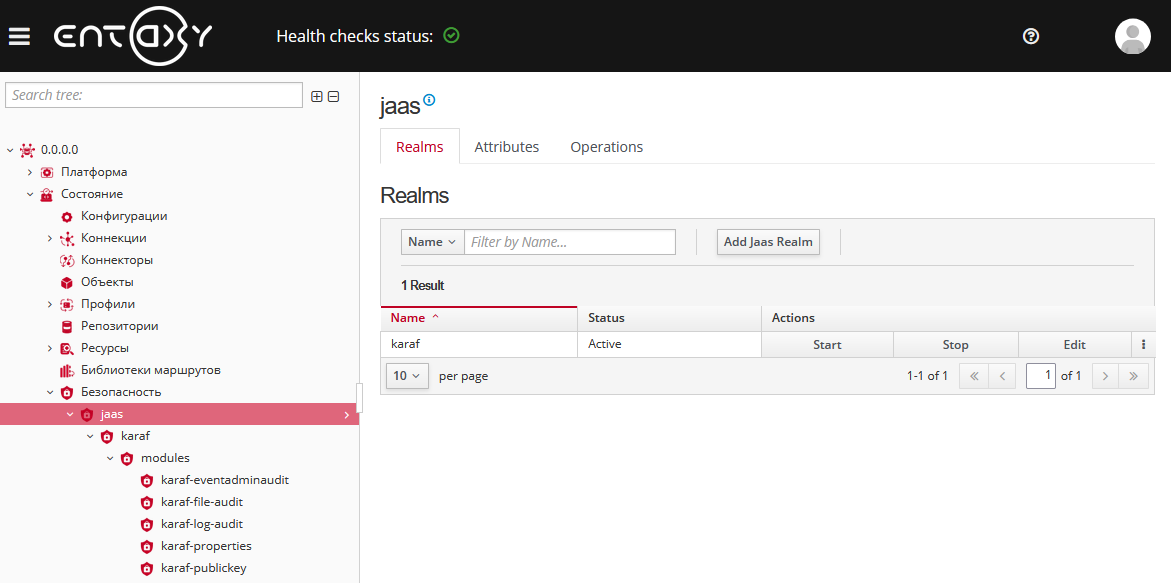Click Stop for the karaf realm

[955, 344]
